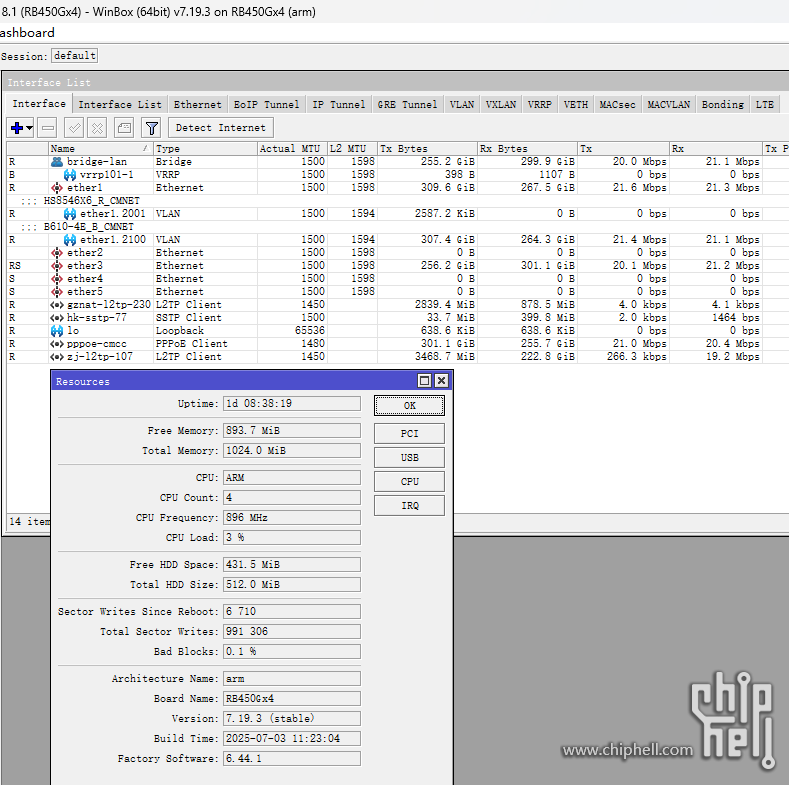Click the Disable cross icon
Screen dimensions: 789x785
coord(97,128)
